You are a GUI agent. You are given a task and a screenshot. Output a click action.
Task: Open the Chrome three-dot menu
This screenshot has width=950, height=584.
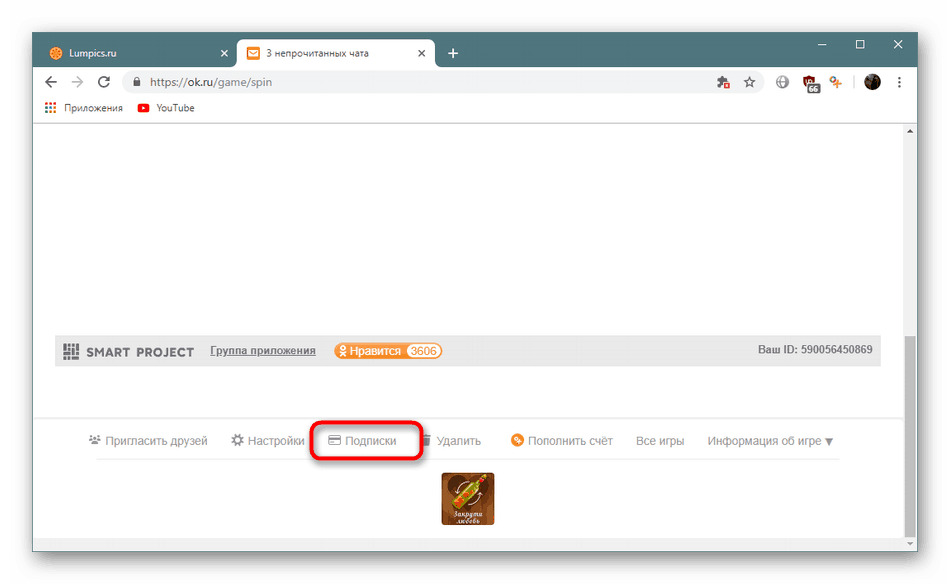(x=899, y=82)
